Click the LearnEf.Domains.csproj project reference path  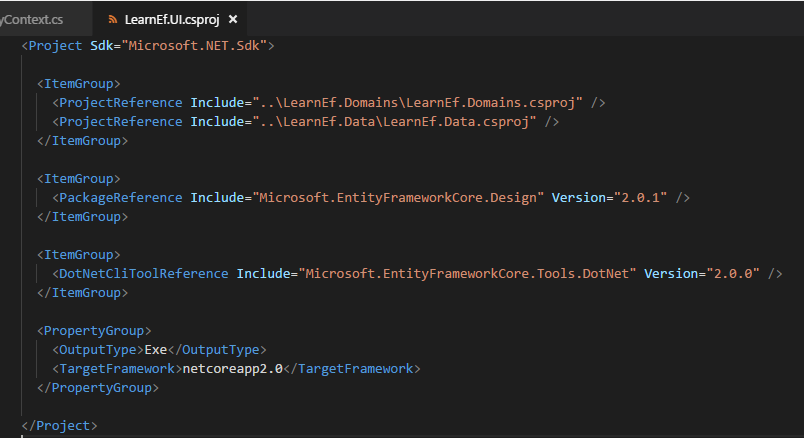(x=417, y=103)
